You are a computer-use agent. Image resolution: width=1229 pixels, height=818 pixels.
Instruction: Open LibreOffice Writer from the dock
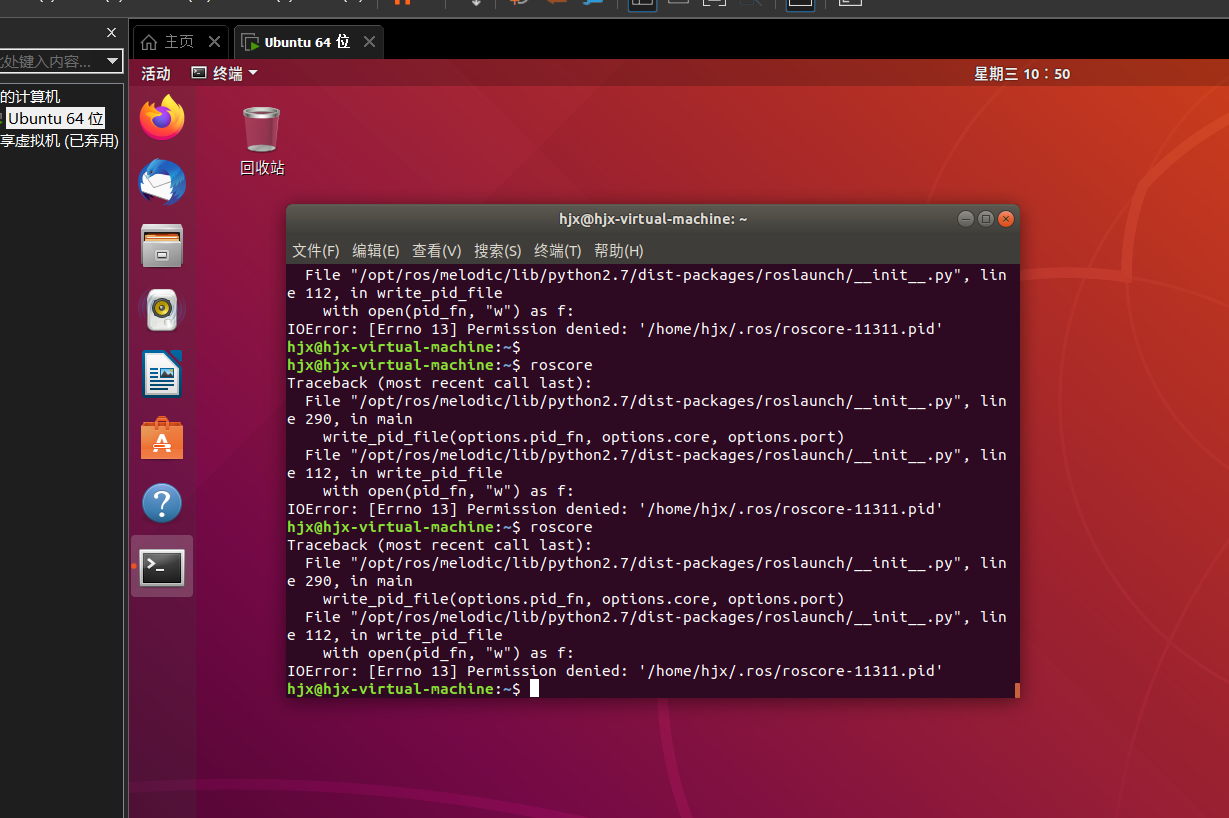162,374
